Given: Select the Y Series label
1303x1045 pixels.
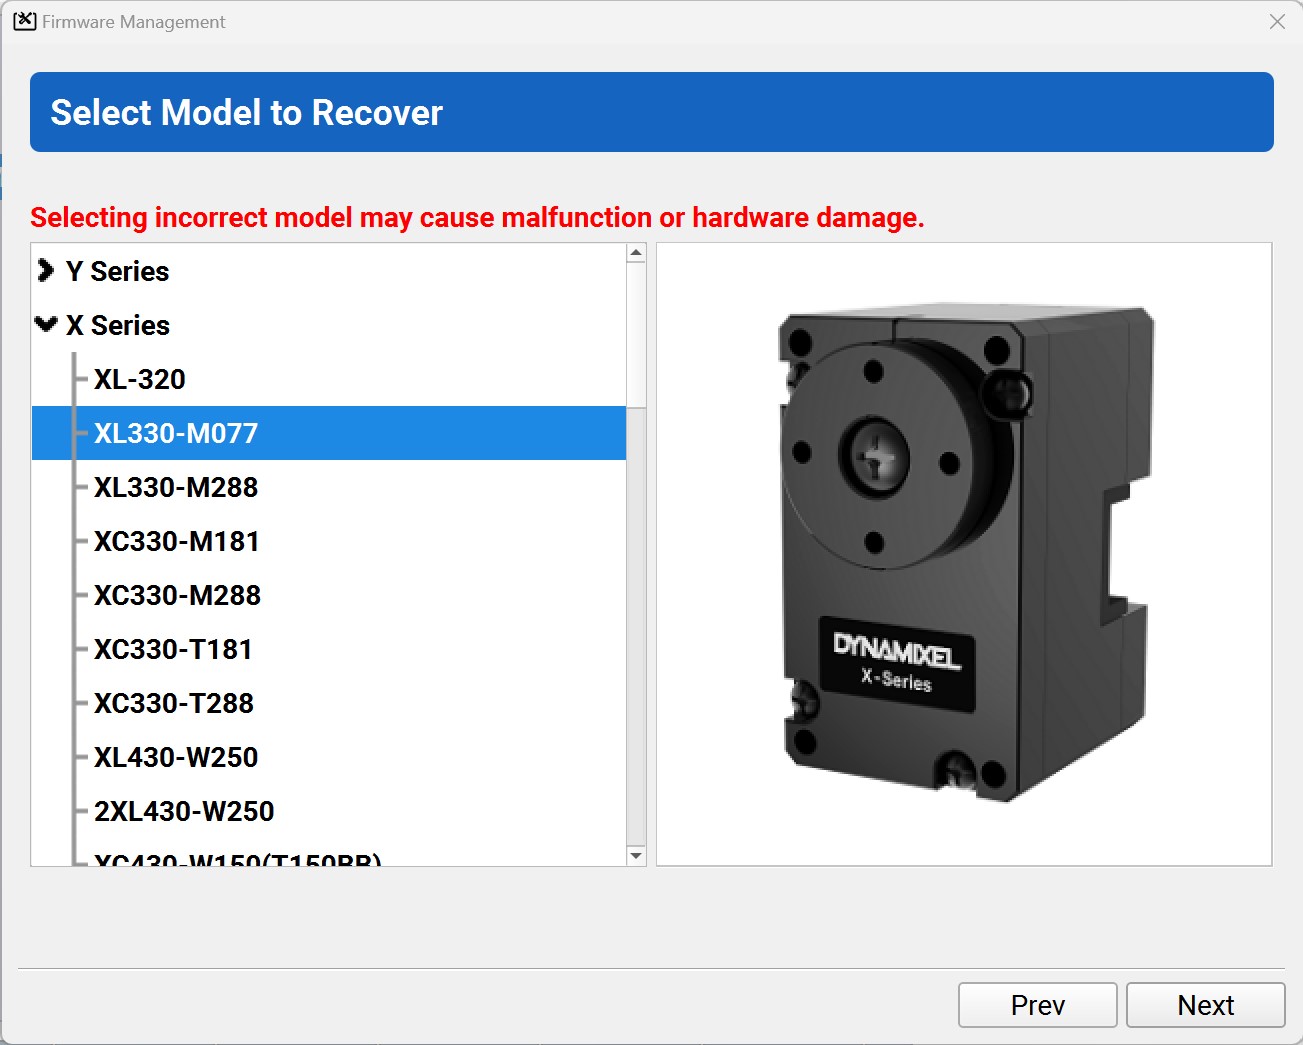Looking at the screenshot, I should coord(117,271).
